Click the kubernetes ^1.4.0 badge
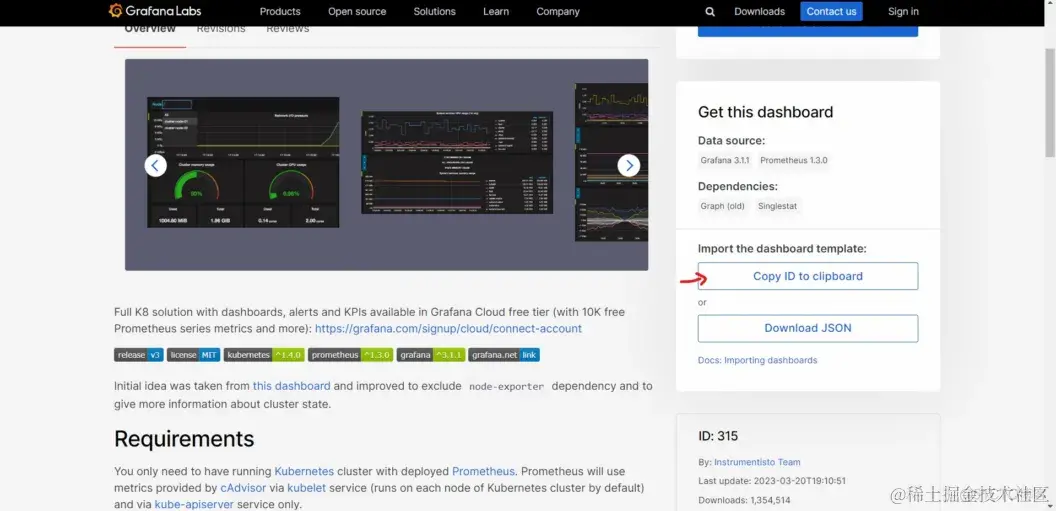 pos(264,355)
